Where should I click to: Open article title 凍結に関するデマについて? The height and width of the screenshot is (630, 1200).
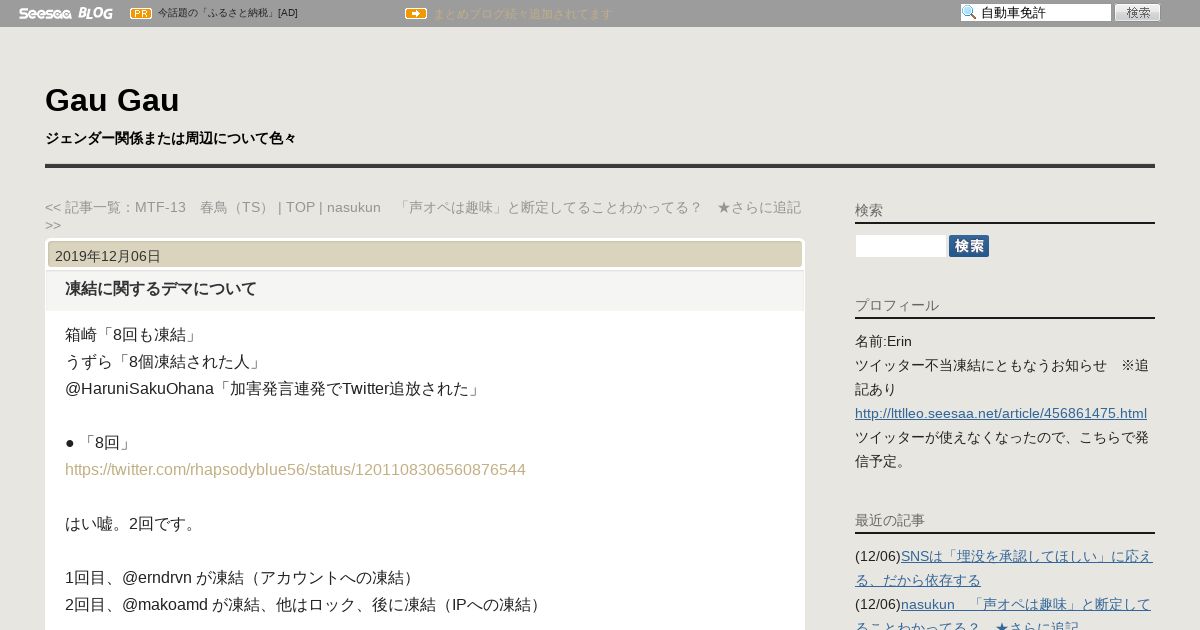161,289
